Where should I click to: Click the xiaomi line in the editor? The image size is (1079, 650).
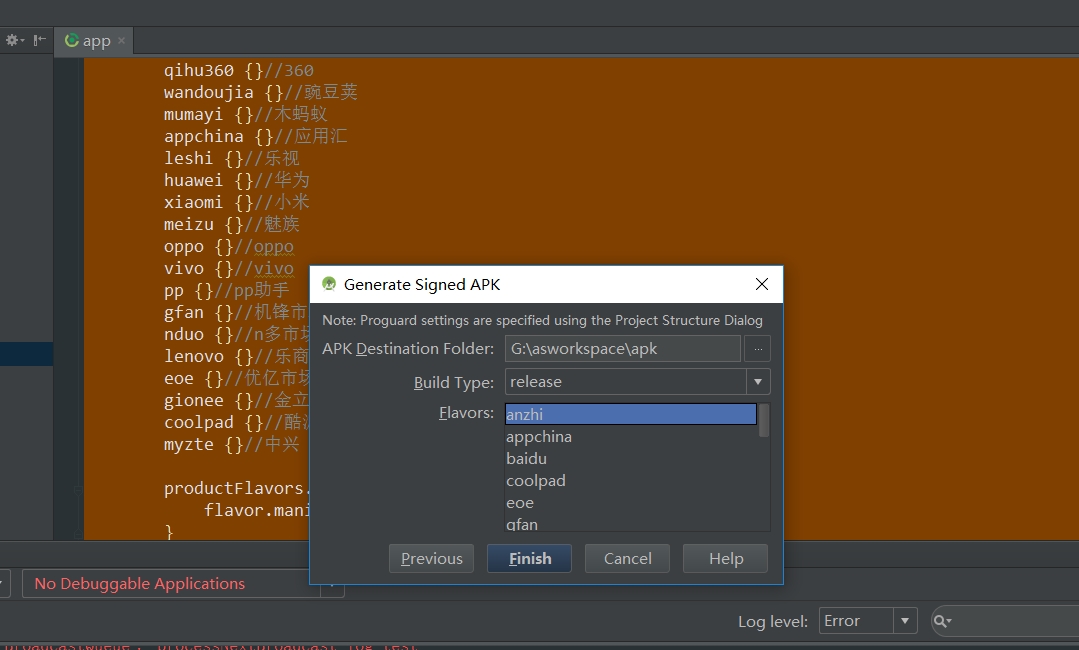[x=236, y=202]
